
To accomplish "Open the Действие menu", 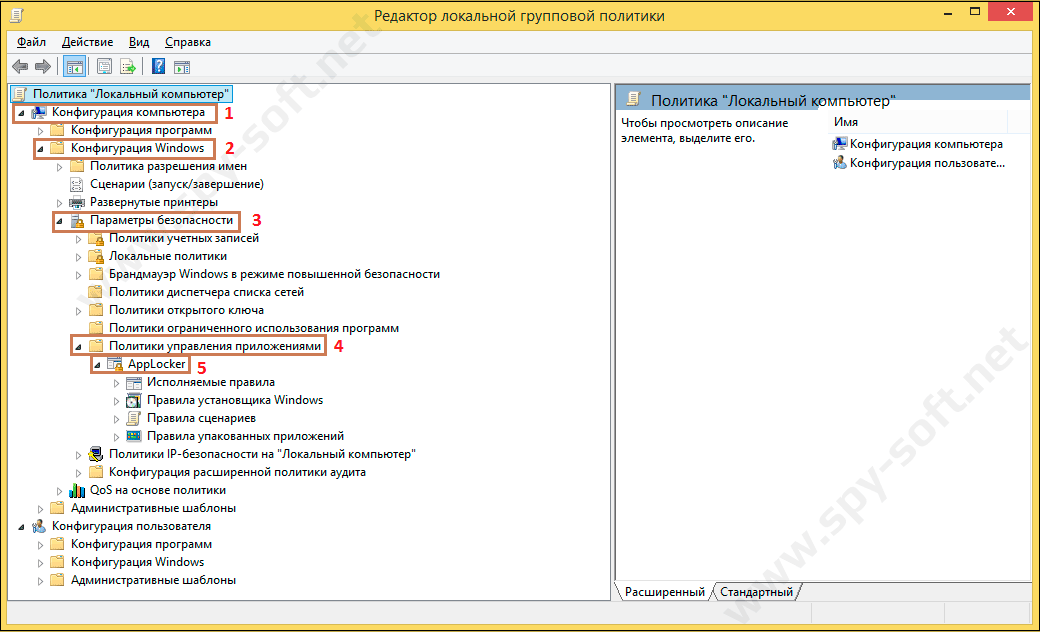I will tap(88, 42).
